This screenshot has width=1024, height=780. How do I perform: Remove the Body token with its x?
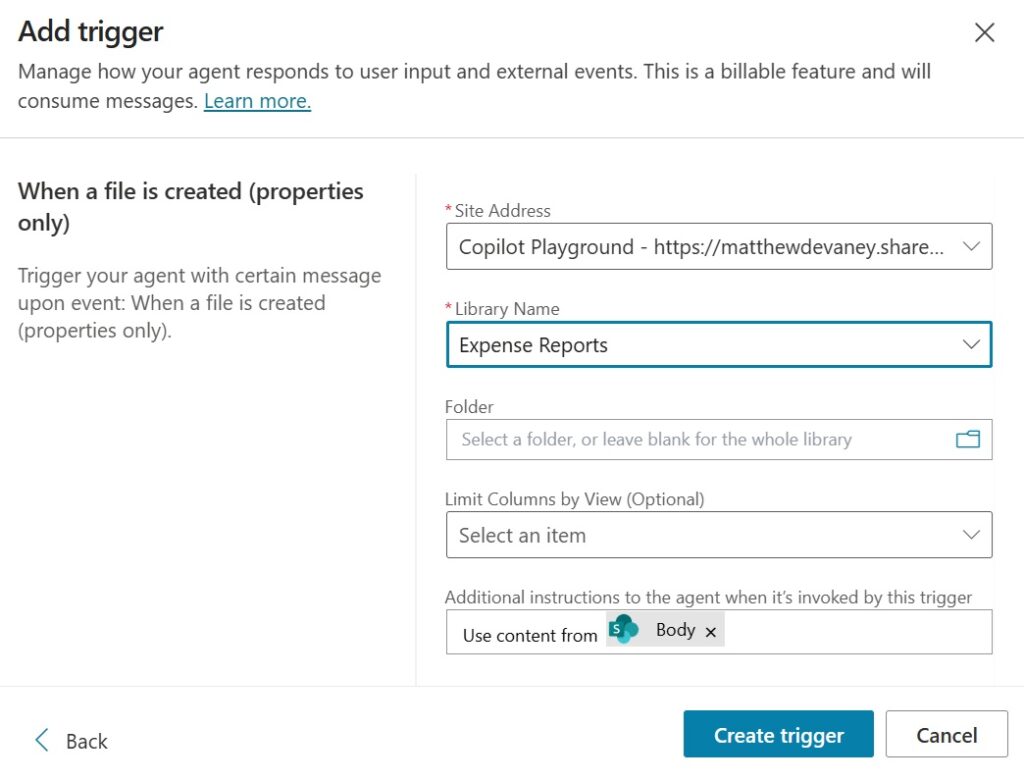(711, 632)
